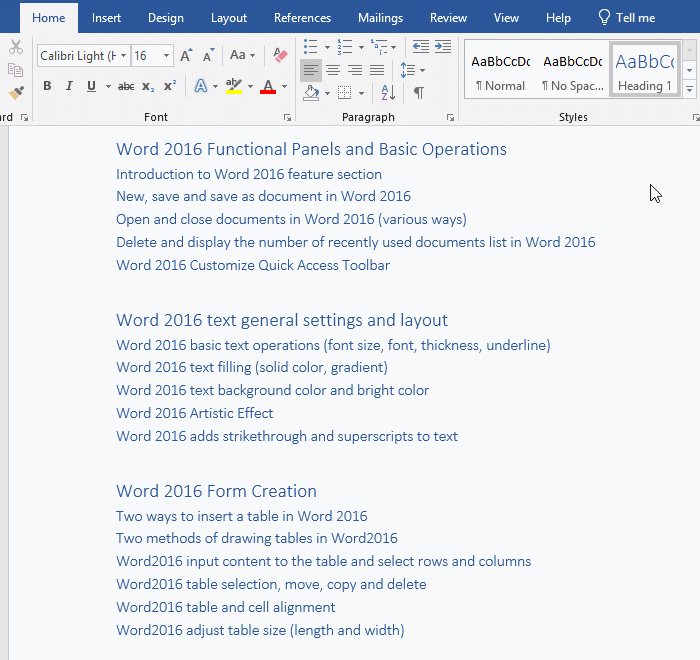Click the Format Painter brush icon
The image size is (700, 660).
click(x=15, y=92)
